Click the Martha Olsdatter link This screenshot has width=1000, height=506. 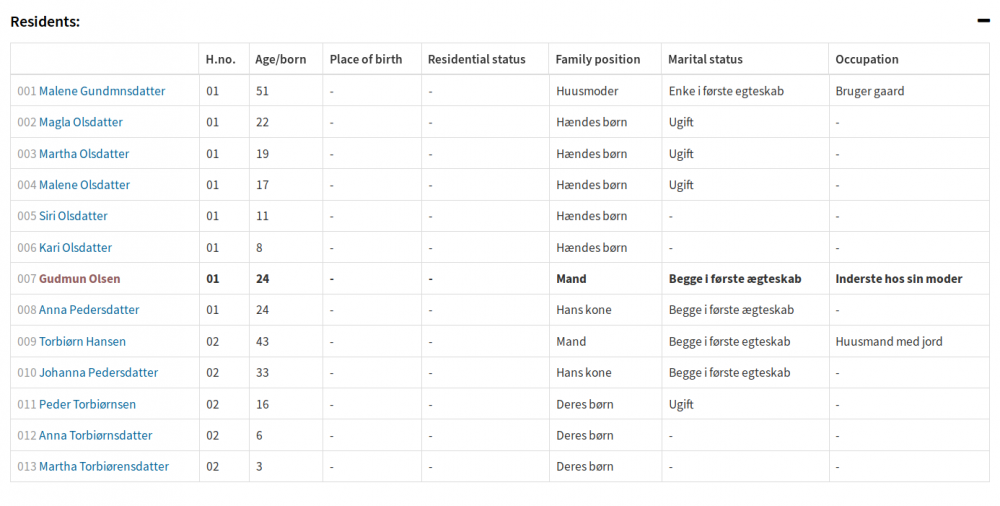coord(83,154)
